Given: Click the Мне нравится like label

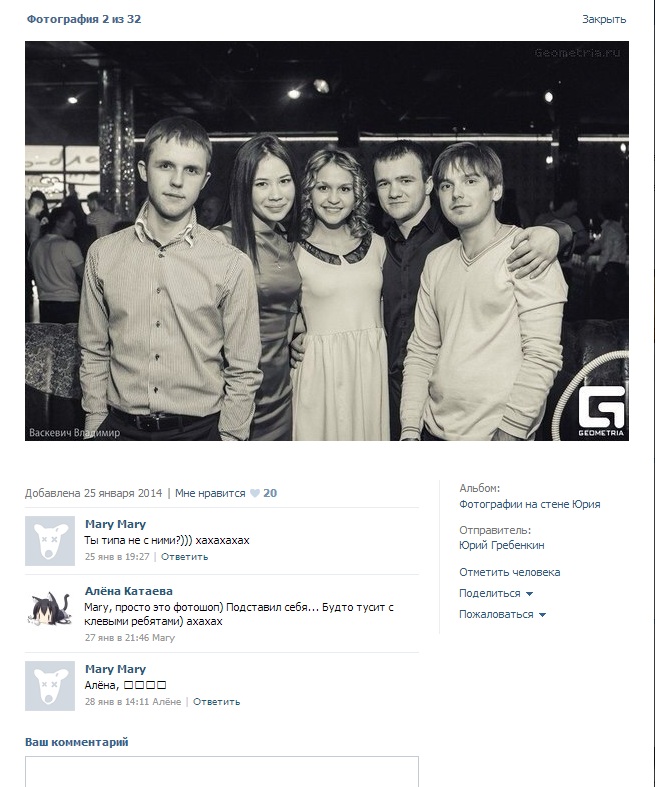Looking at the screenshot, I should [x=210, y=493].
